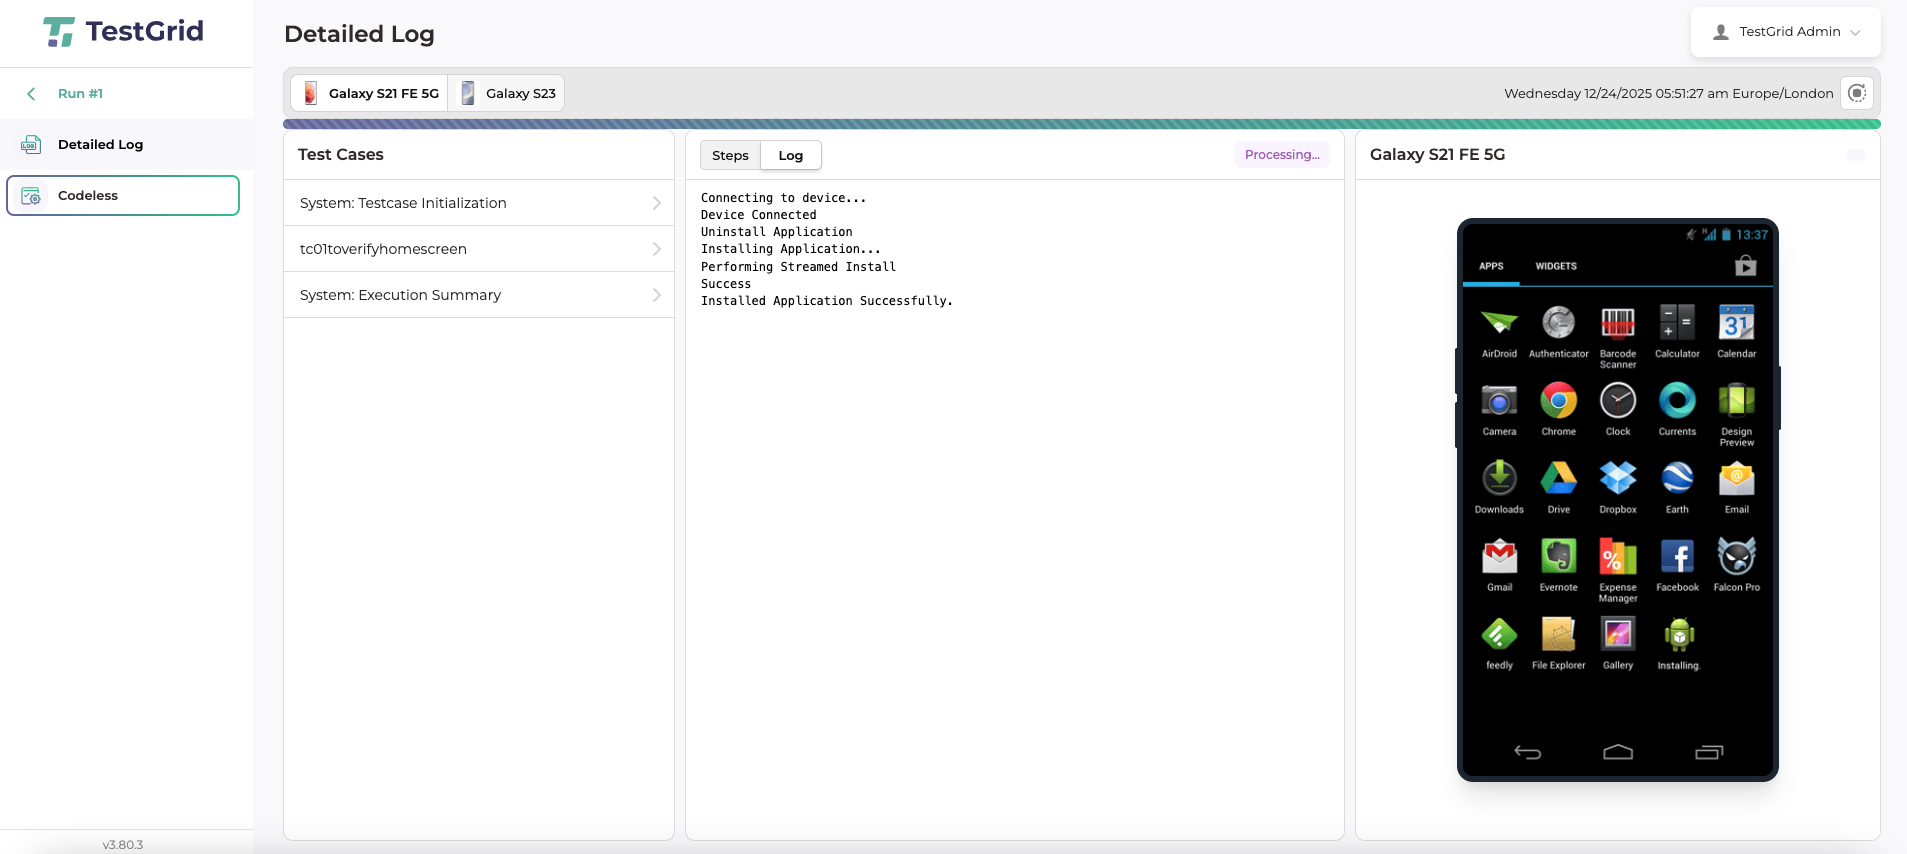Switch to the Steps view
The height and width of the screenshot is (854, 1907).
tap(730, 156)
